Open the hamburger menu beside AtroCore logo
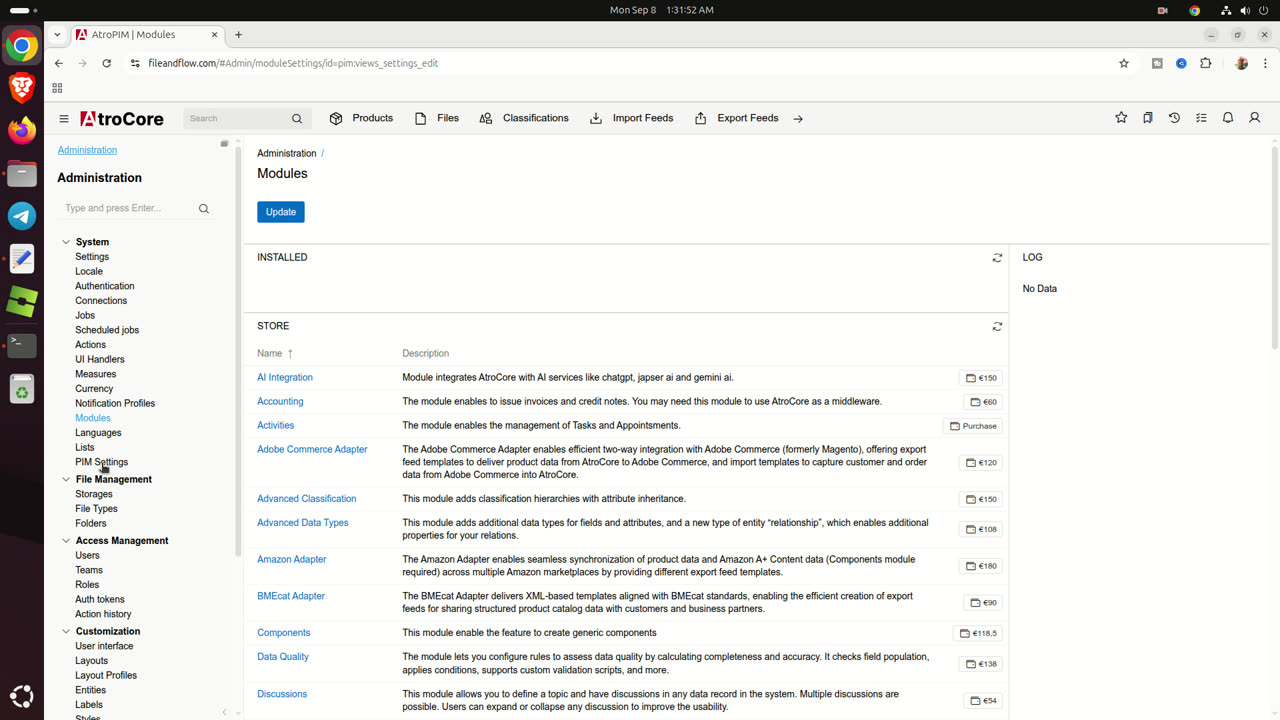This screenshot has height=720, width=1280. tap(64, 118)
